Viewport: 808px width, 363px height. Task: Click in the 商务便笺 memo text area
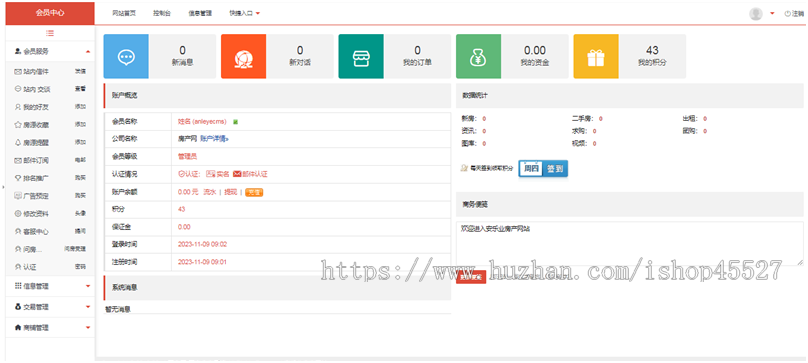pos(629,243)
